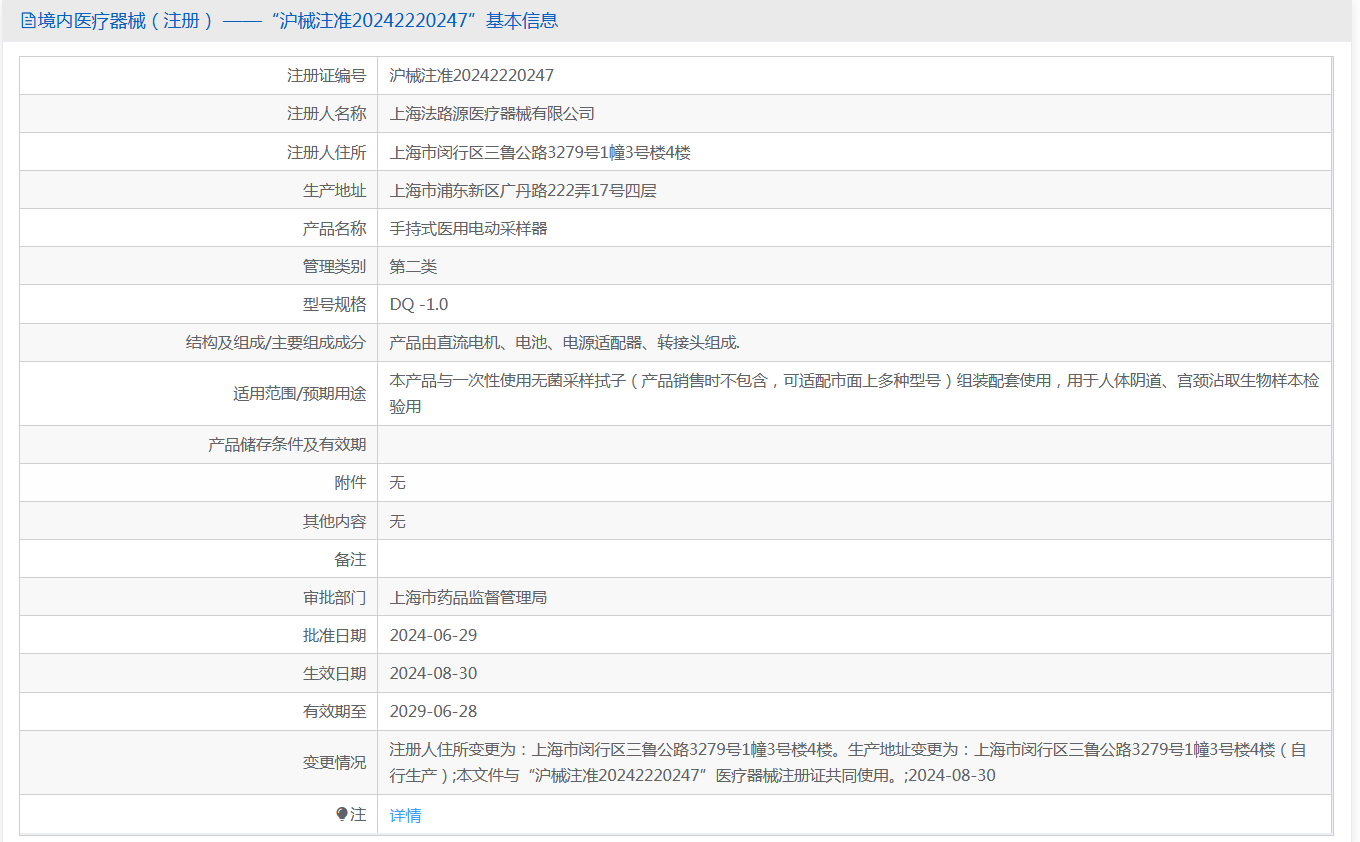
Task: Select effective date 2024-08-30 in the 生效日期 row
Action: (x=433, y=673)
